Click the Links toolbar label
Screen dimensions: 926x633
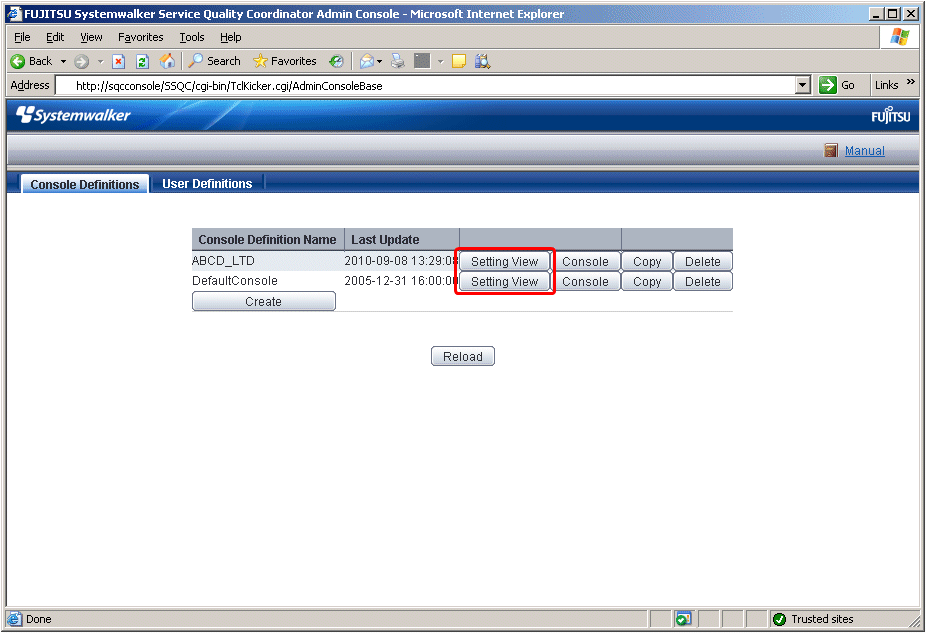click(886, 86)
